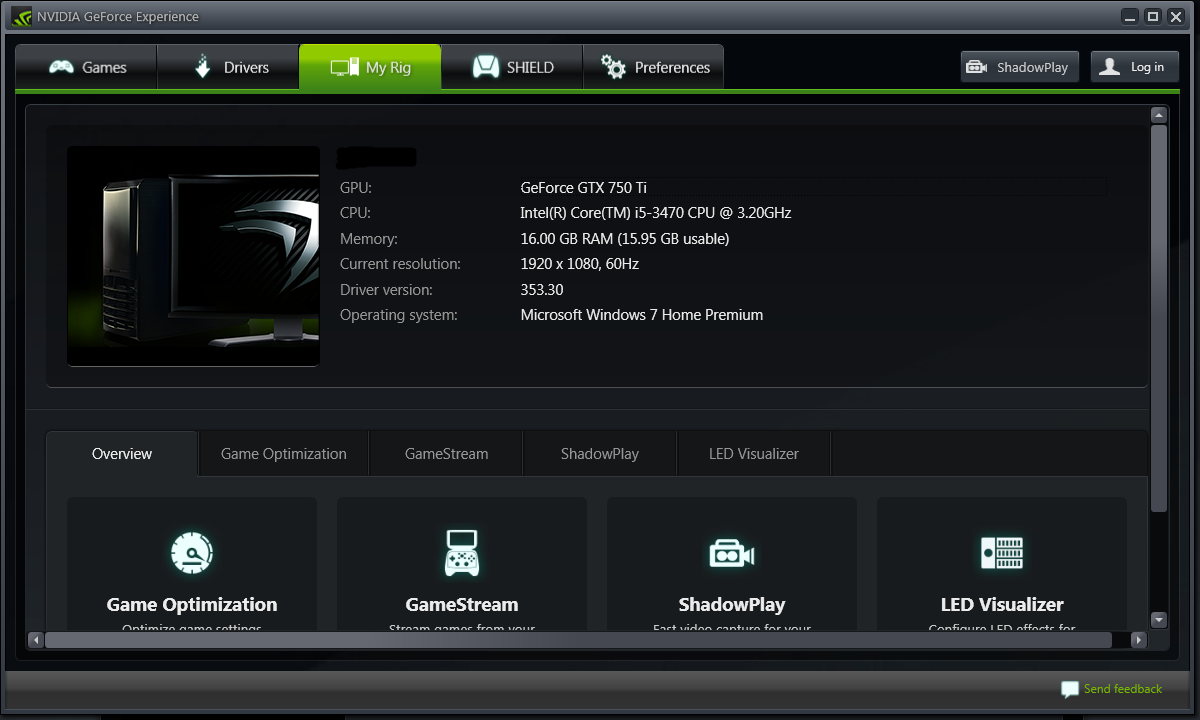Click the Send feedback speech bubble icon
This screenshot has width=1200, height=720.
1070,690
